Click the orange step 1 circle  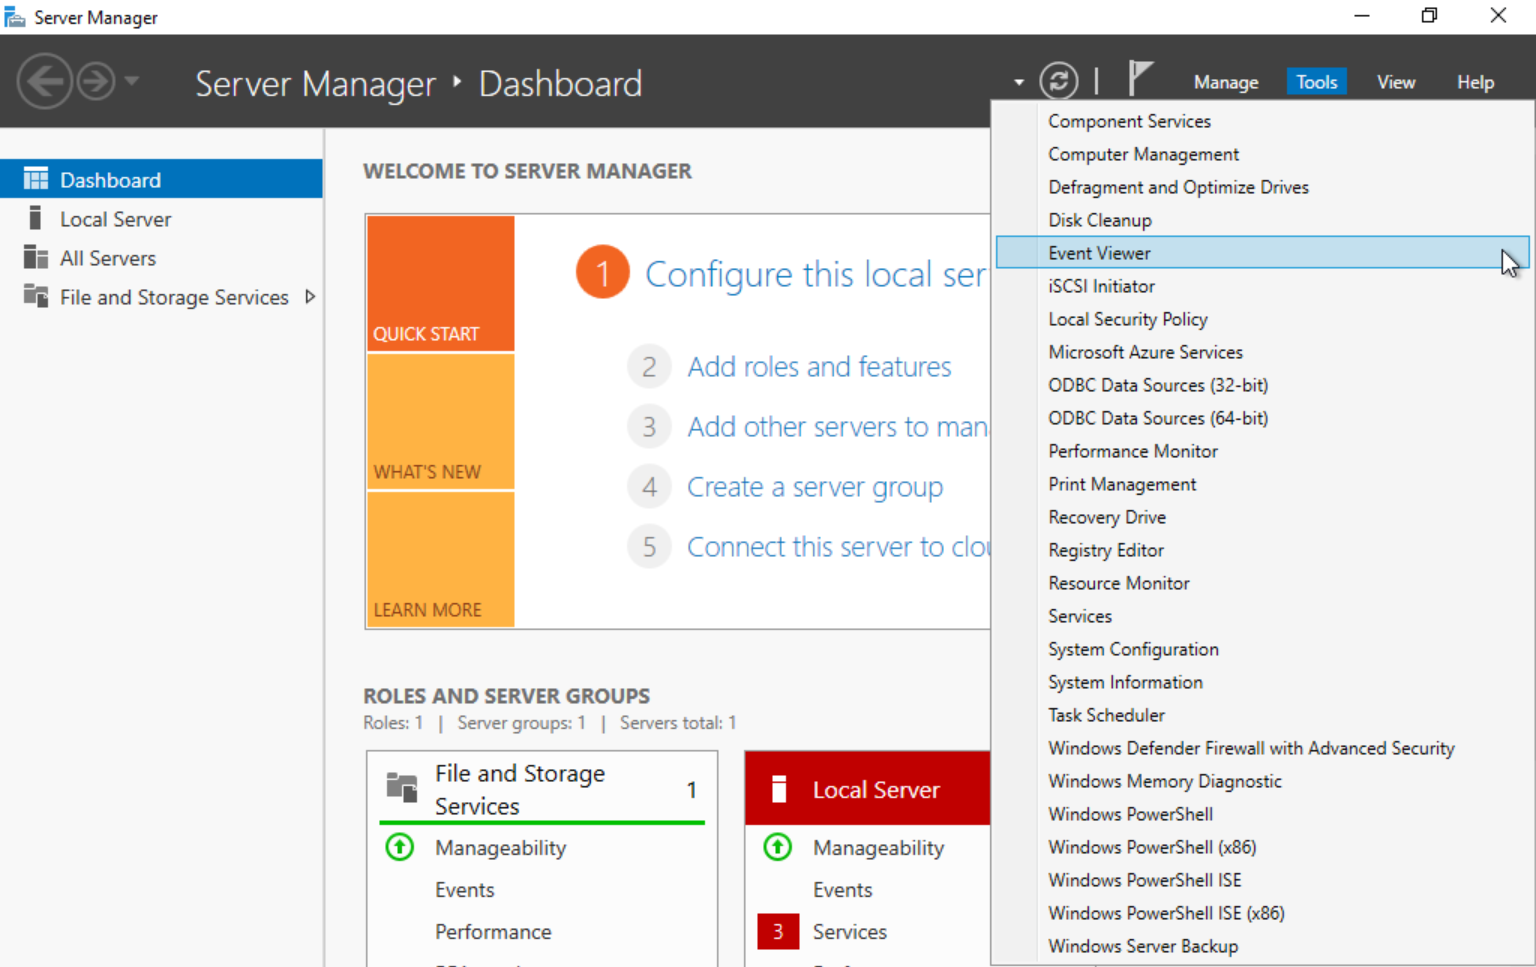(x=603, y=272)
